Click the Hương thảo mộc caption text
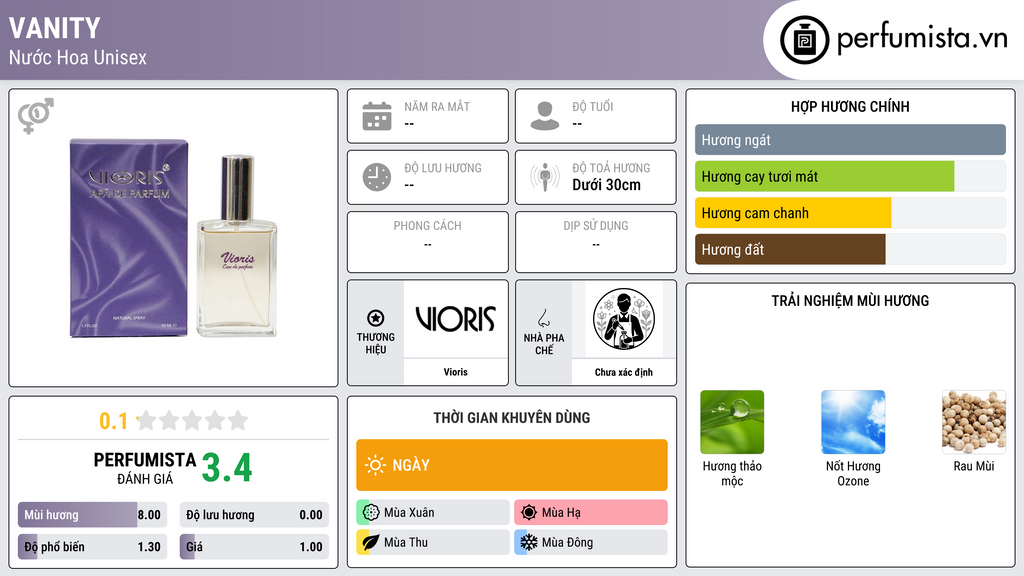This screenshot has height=576, width=1024. pos(732,473)
